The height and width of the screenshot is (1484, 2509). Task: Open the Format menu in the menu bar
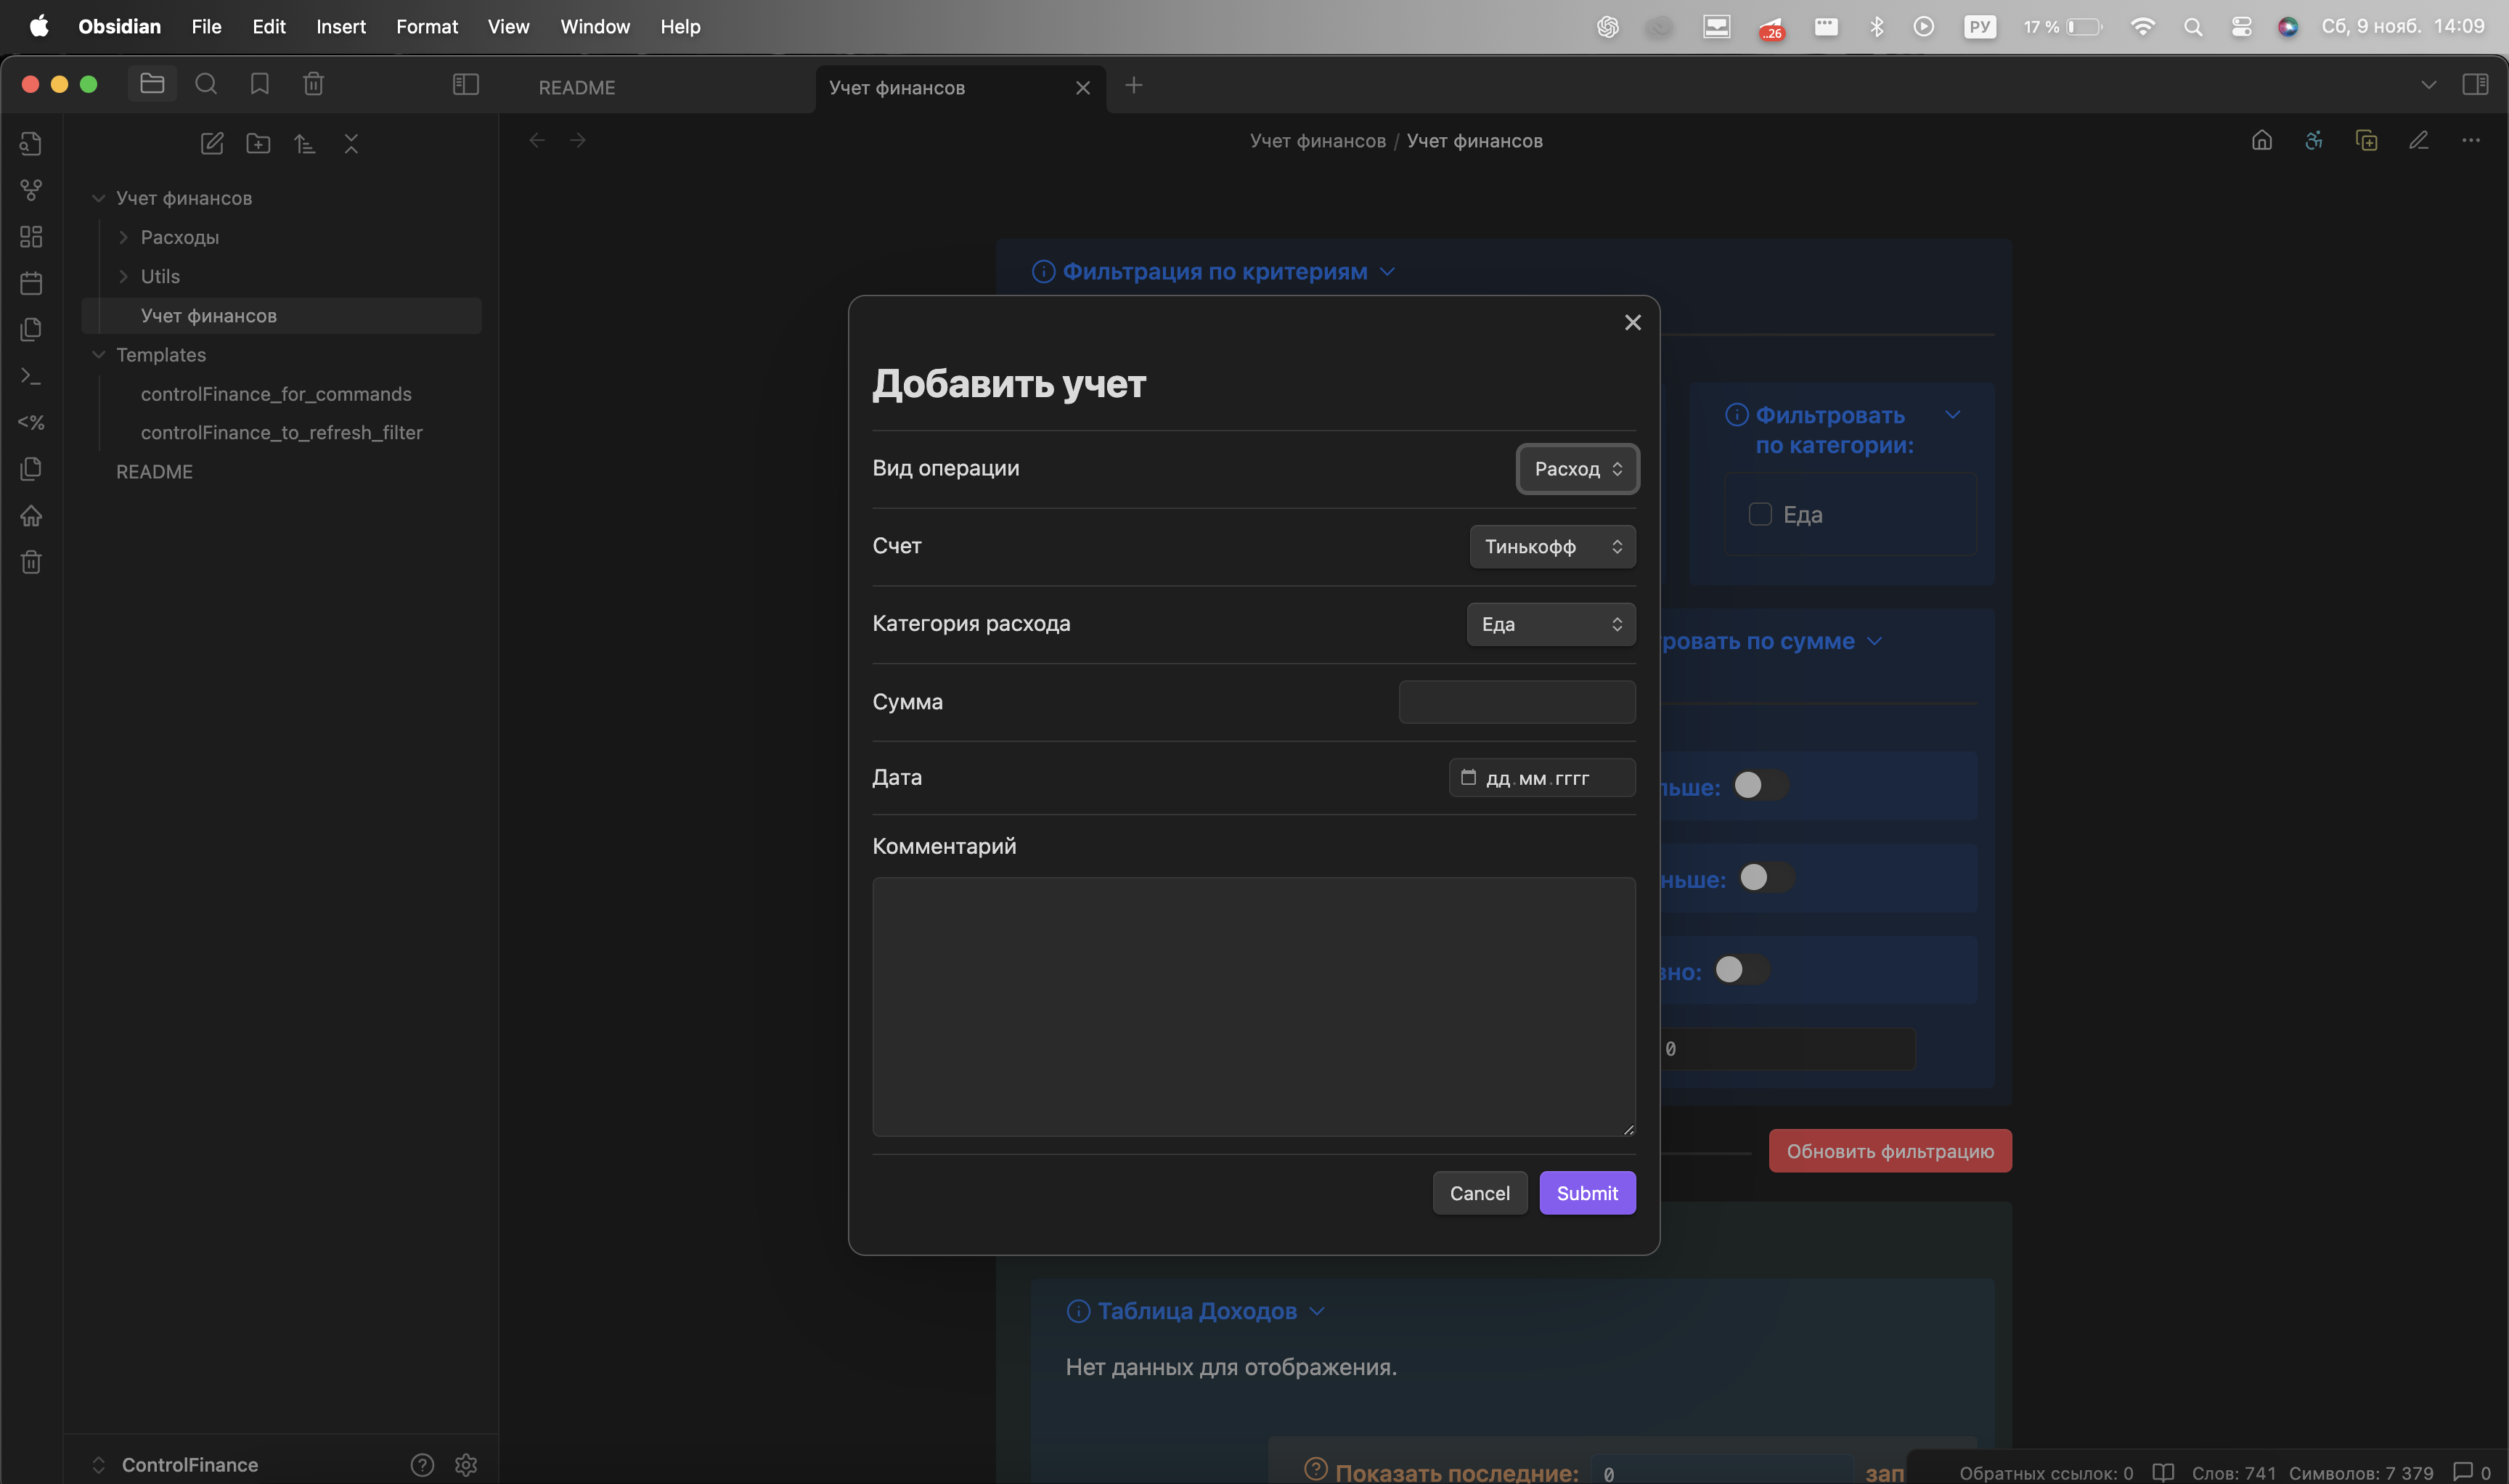[x=426, y=27]
